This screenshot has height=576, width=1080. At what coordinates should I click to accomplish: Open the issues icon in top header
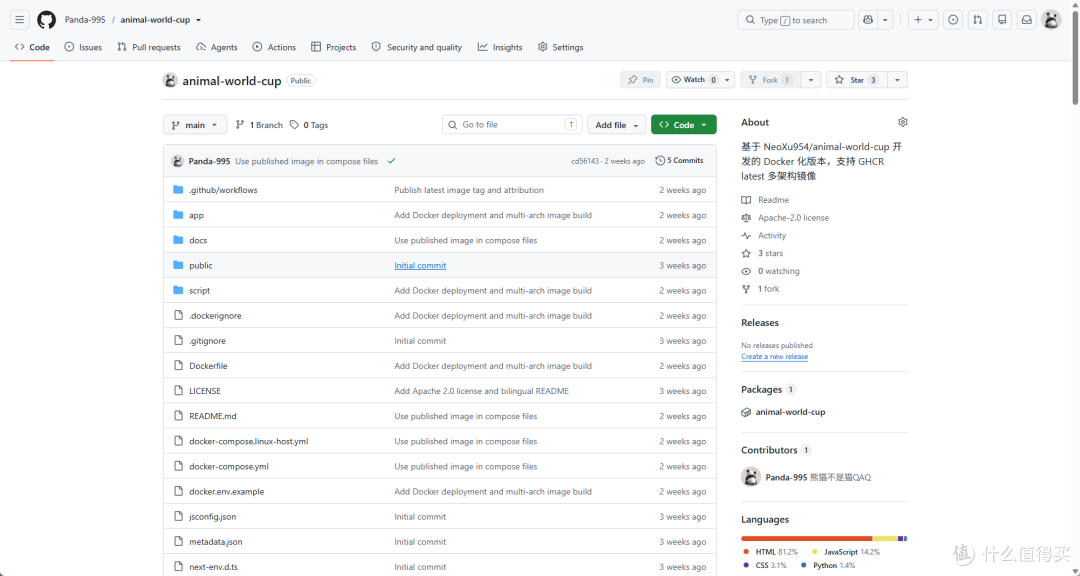point(953,20)
